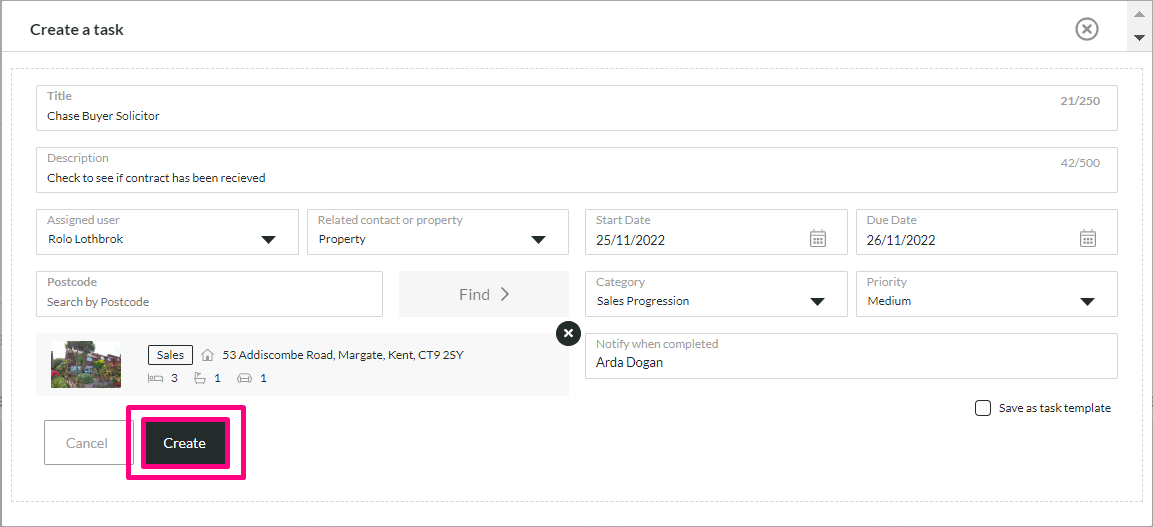Screen dimensions: 1153x527
Task: Click the bathrooms icon on property card
Action: 199,379
